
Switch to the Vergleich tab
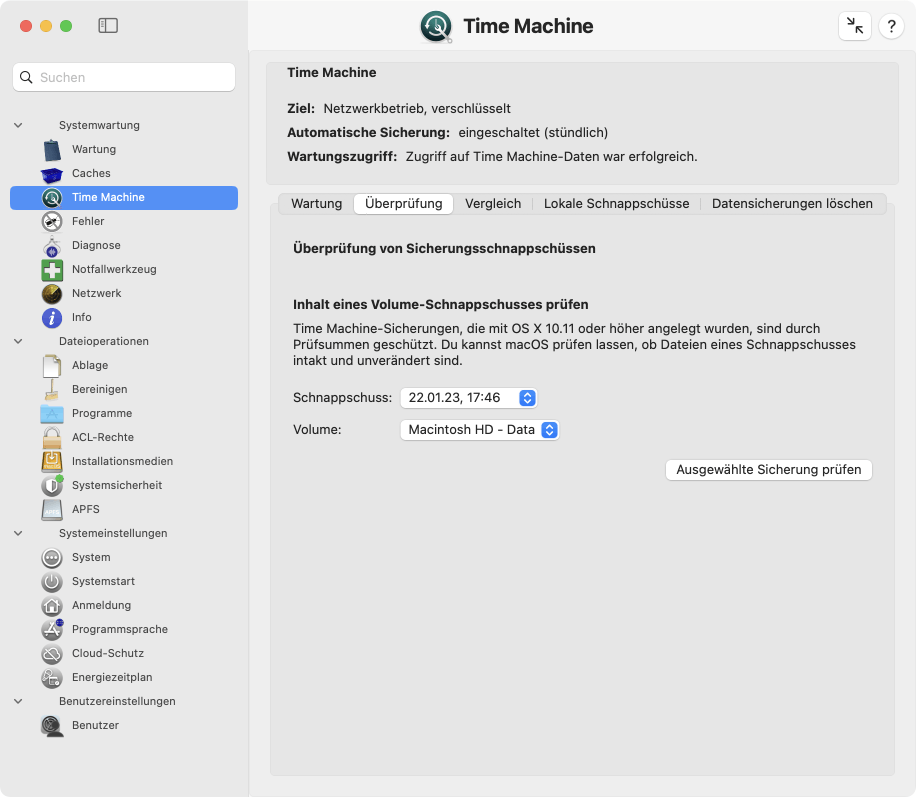click(493, 204)
